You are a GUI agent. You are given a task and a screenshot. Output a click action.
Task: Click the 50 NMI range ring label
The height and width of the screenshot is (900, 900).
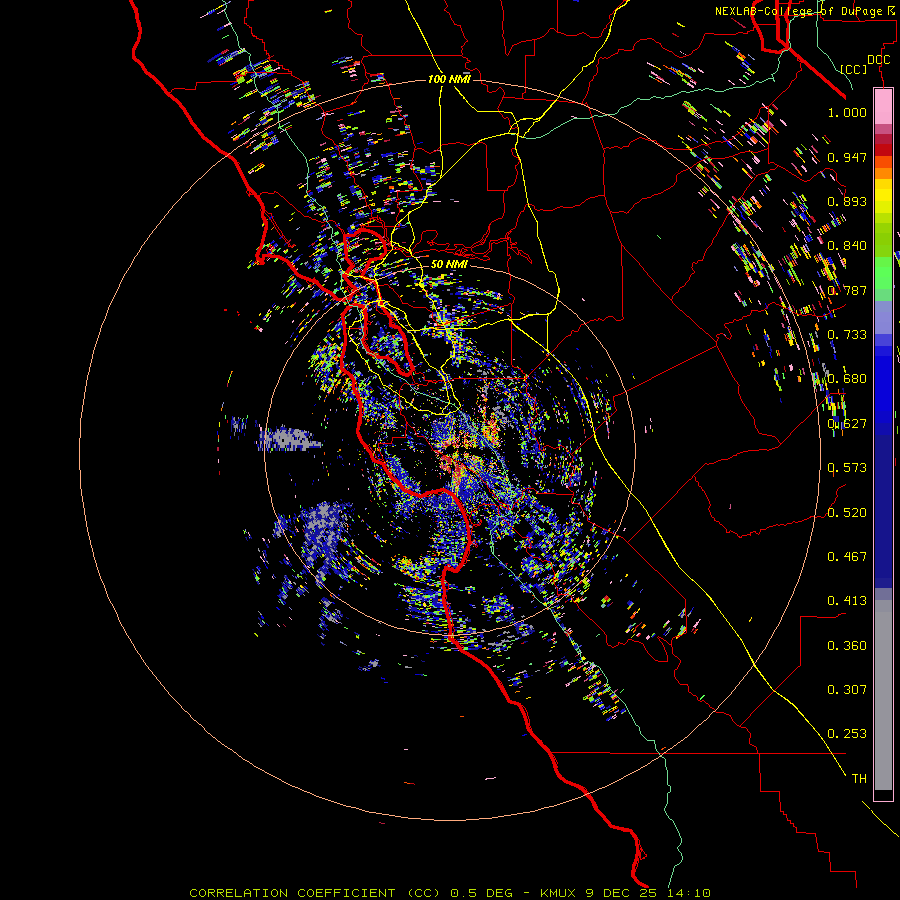coord(449,264)
